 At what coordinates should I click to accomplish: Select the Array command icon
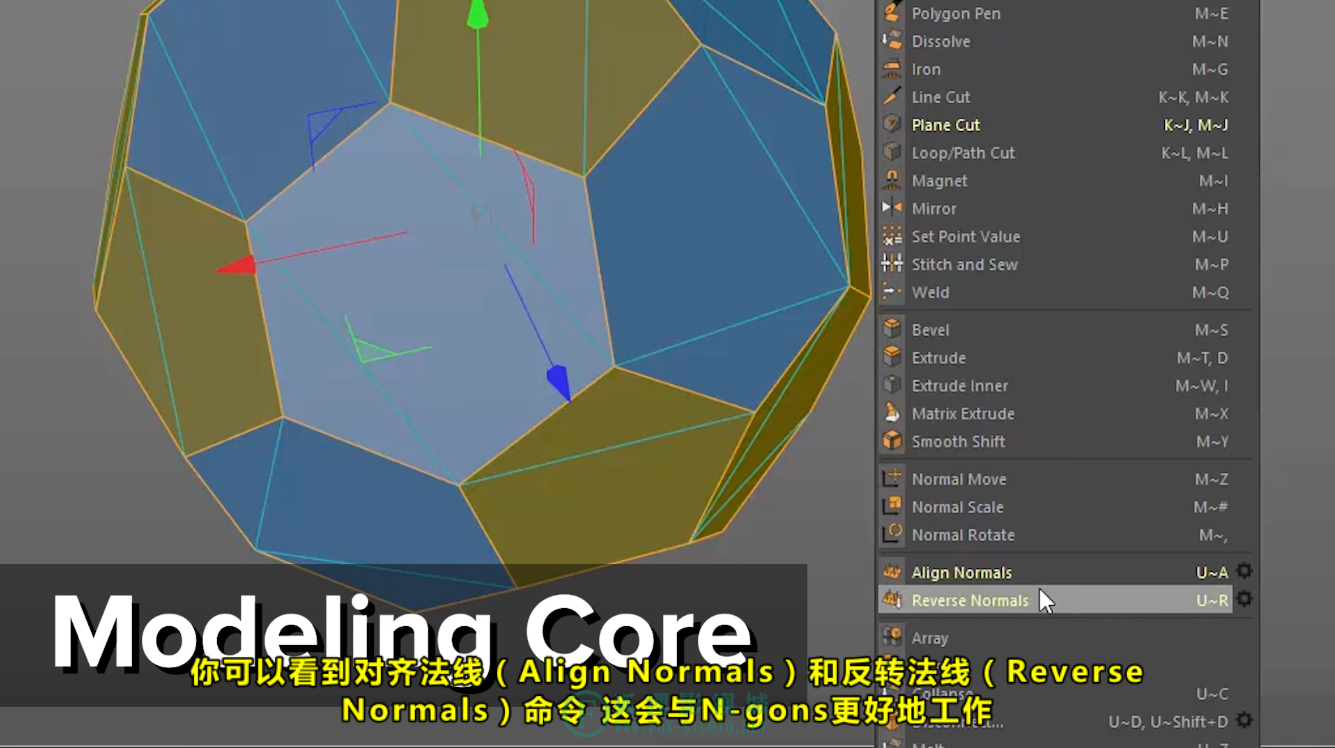click(x=892, y=638)
